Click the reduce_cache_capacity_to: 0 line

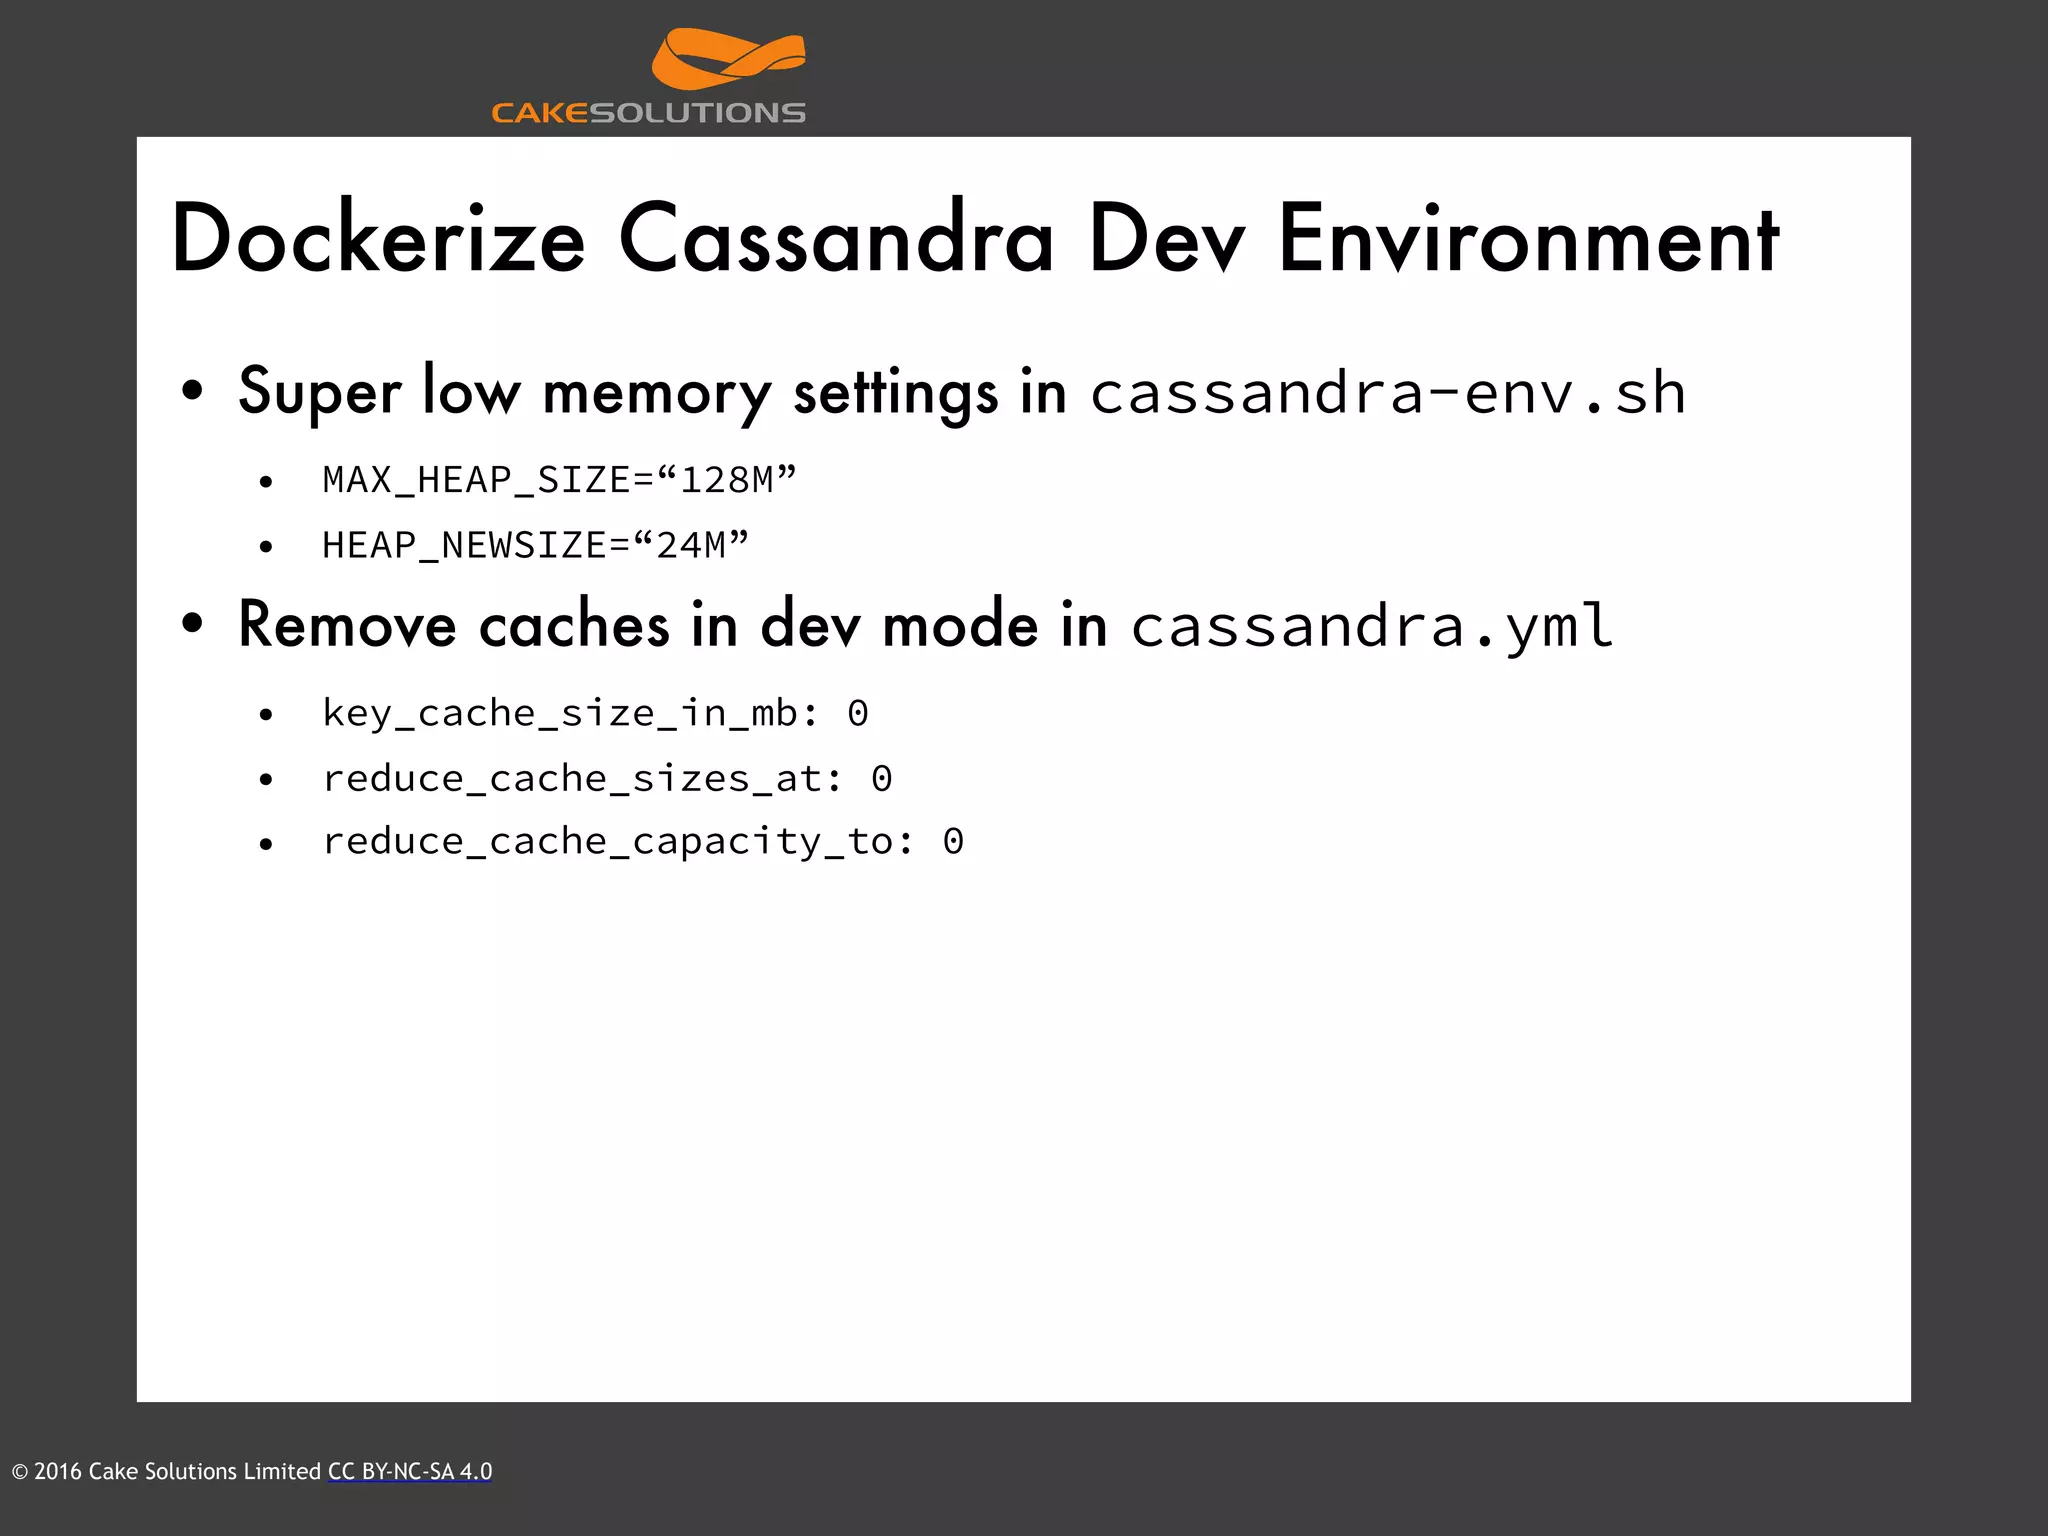[x=643, y=842]
